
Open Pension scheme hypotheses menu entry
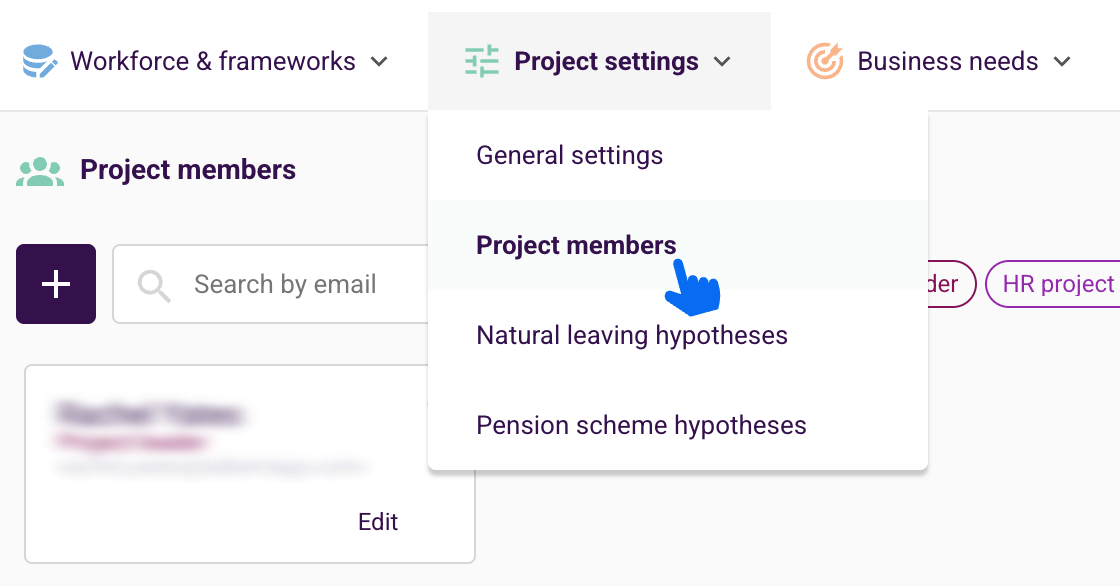(x=641, y=425)
